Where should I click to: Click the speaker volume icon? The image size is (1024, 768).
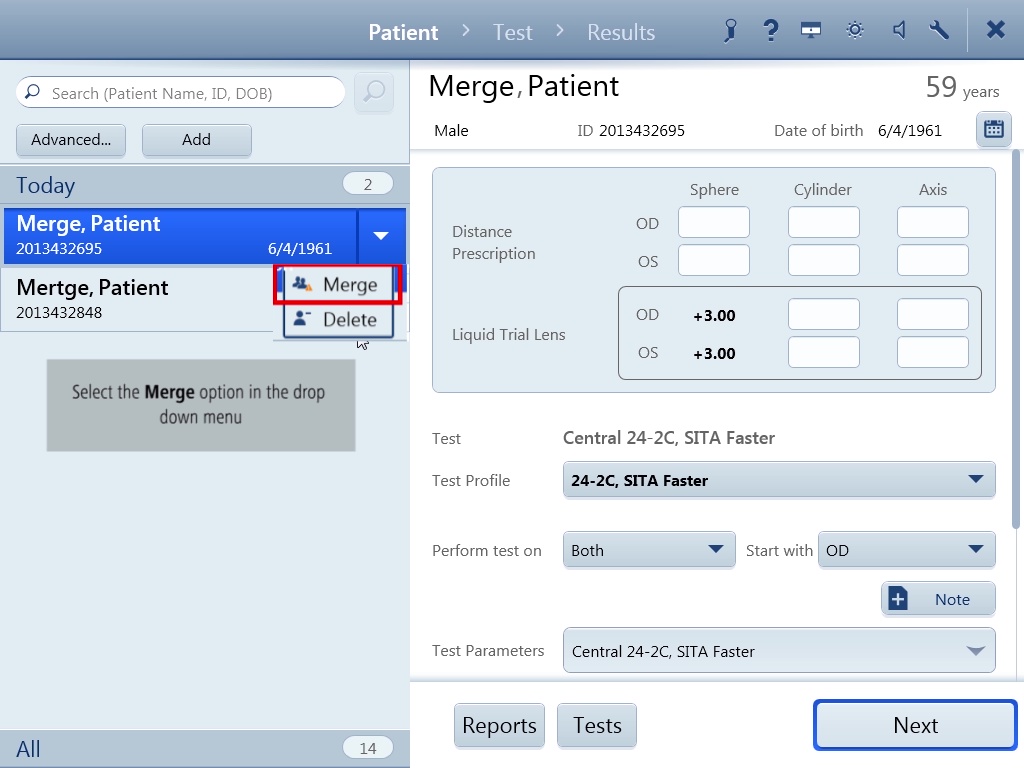coord(898,30)
